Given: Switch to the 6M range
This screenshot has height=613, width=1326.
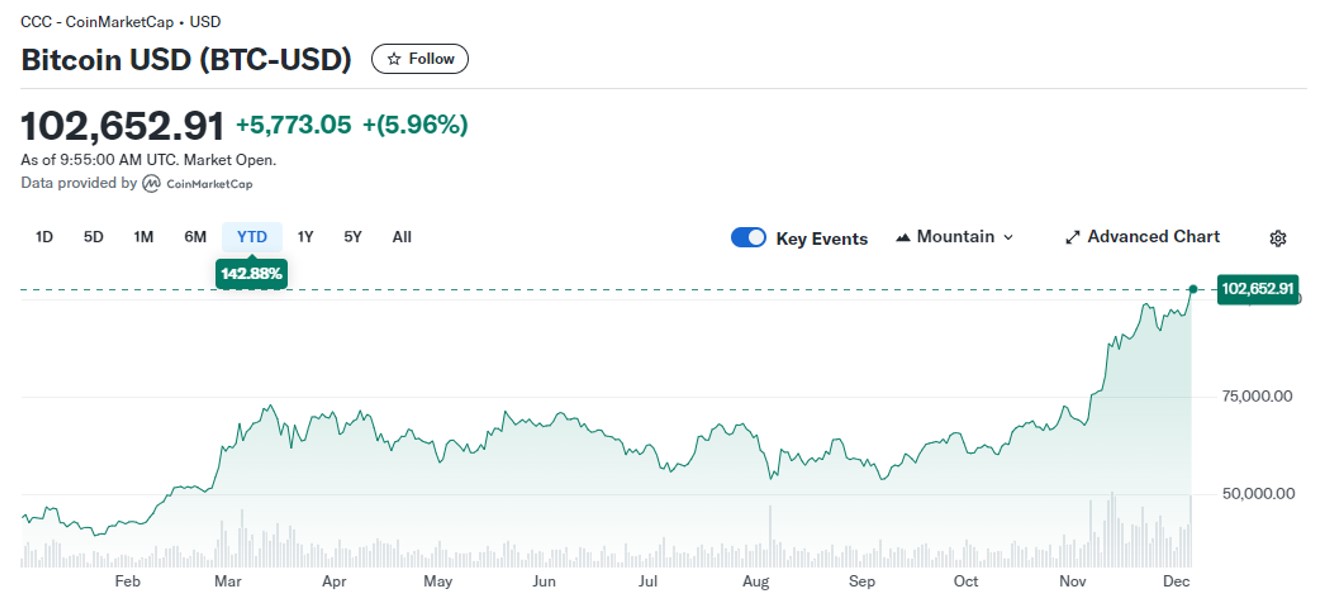Looking at the screenshot, I should pyautogui.click(x=195, y=237).
